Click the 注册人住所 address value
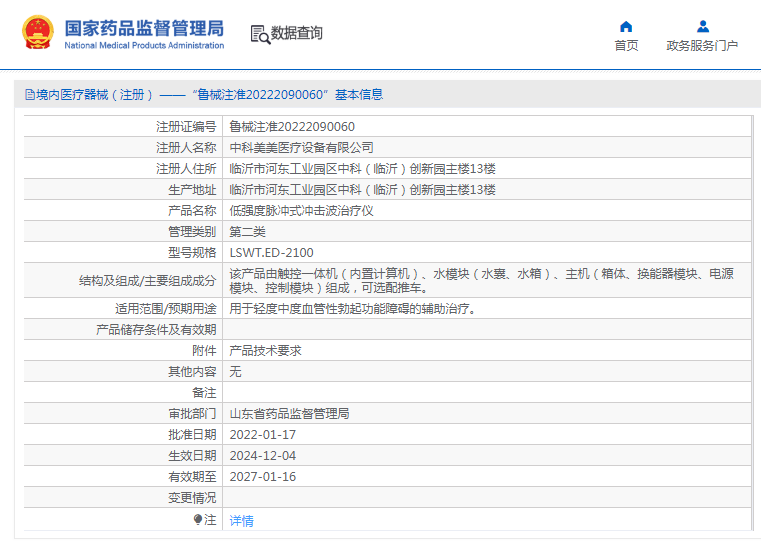The height and width of the screenshot is (542, 761). (363, 169)
